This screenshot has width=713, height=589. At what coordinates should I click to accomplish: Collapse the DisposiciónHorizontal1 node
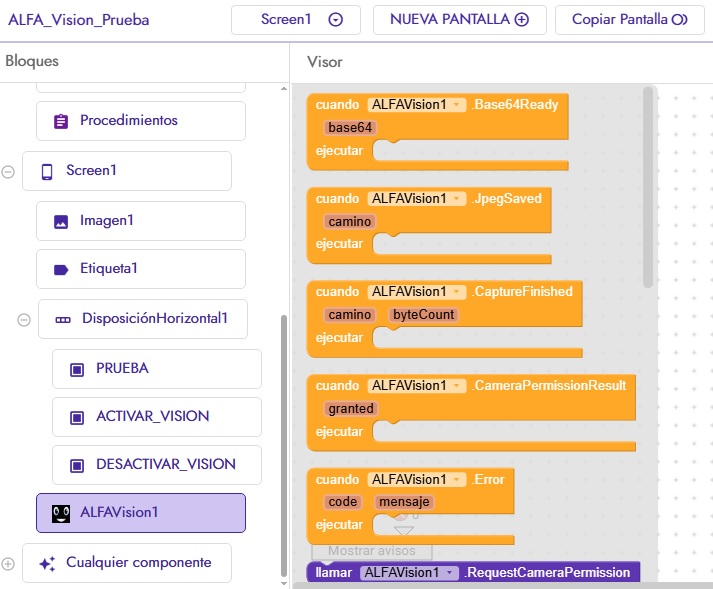pyautogui.click(x=24, y=320)
